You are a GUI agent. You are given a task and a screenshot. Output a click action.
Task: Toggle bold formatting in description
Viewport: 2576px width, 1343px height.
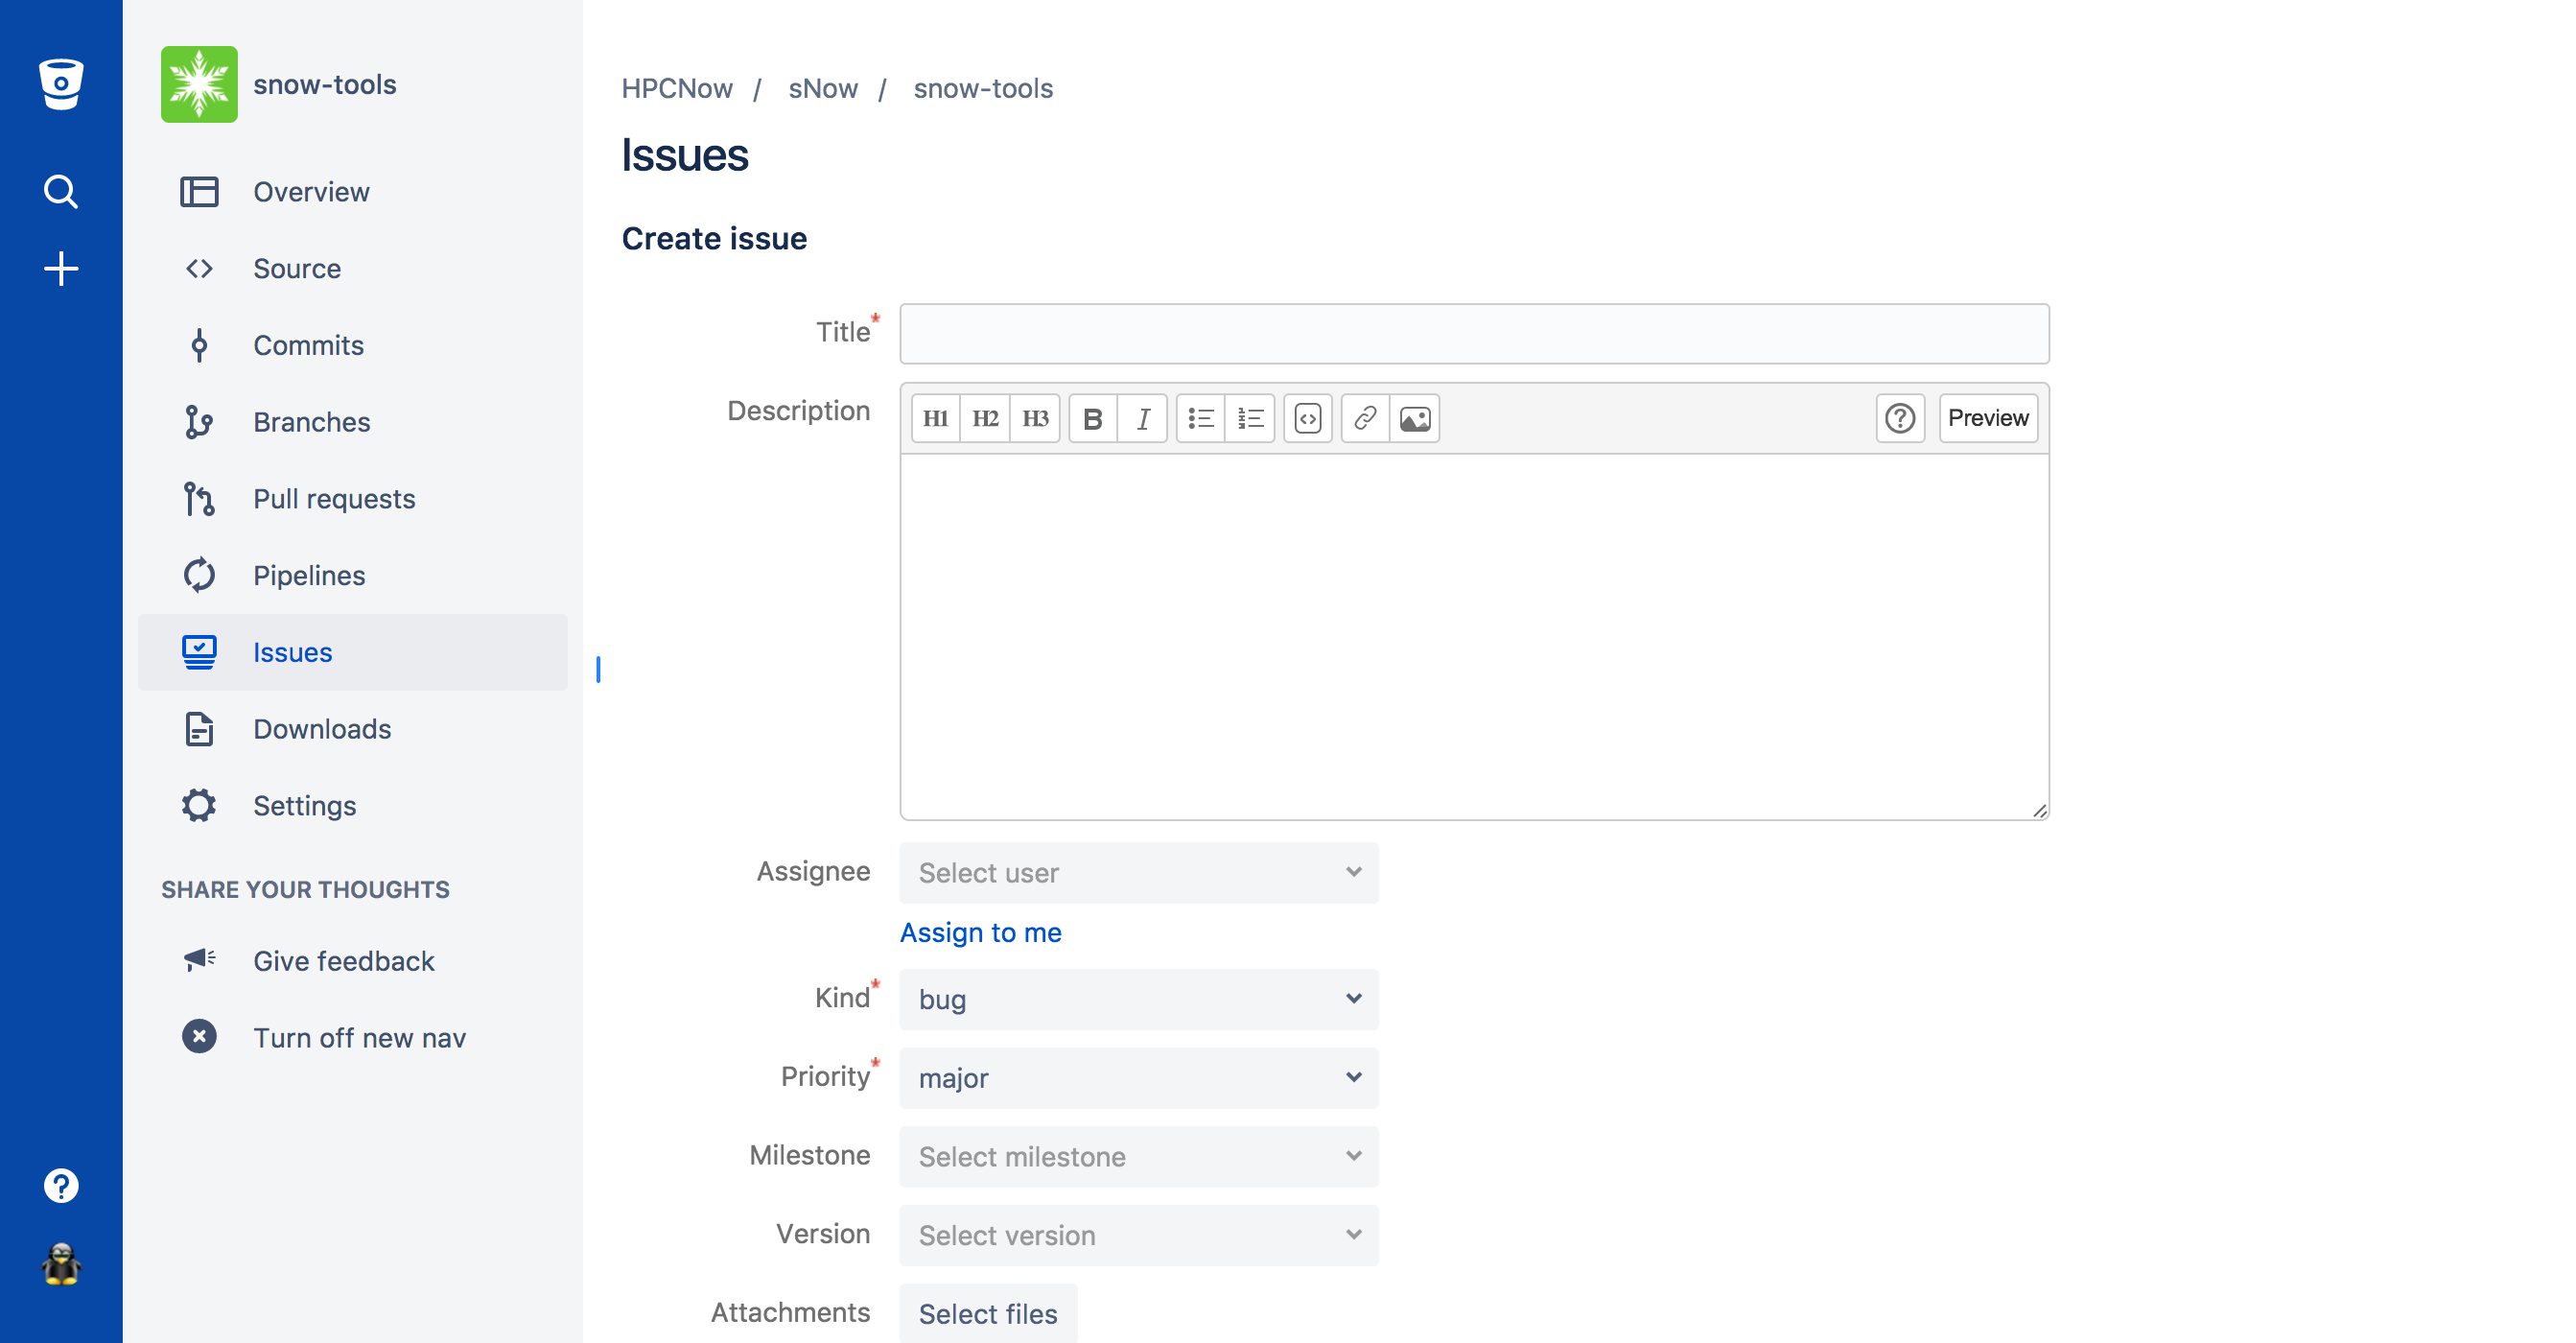pos(1093,418)
